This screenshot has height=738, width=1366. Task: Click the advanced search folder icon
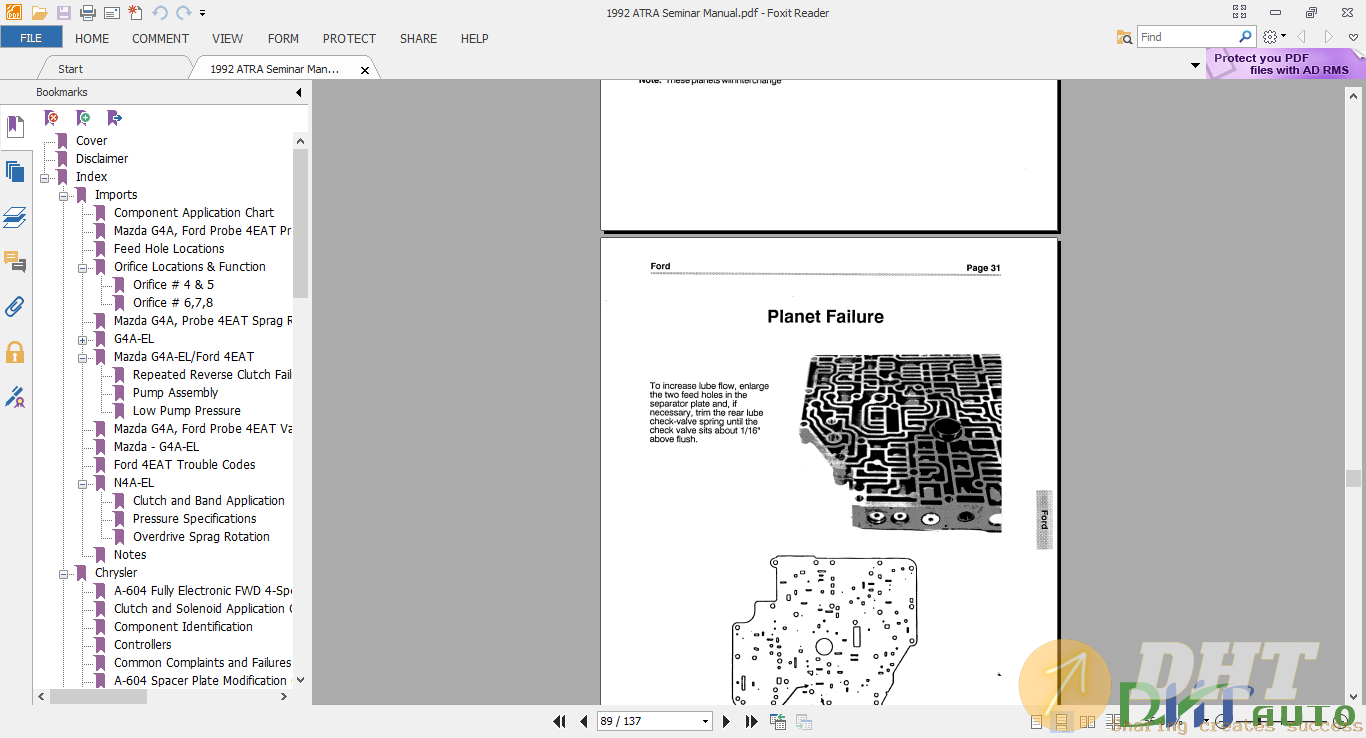[x=1125, y=37]
